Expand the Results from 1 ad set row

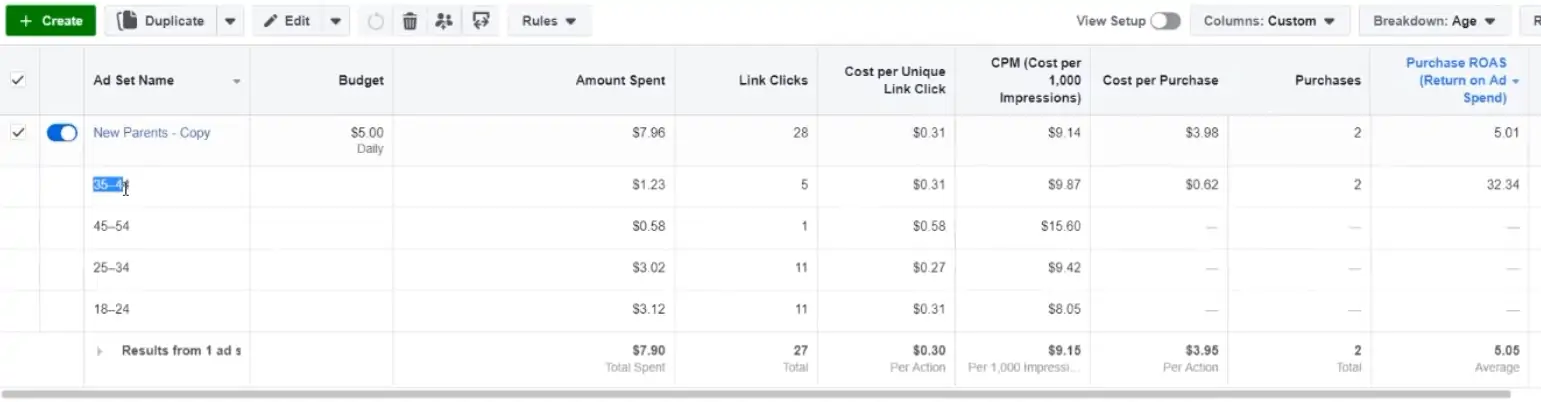coord(99,351)
